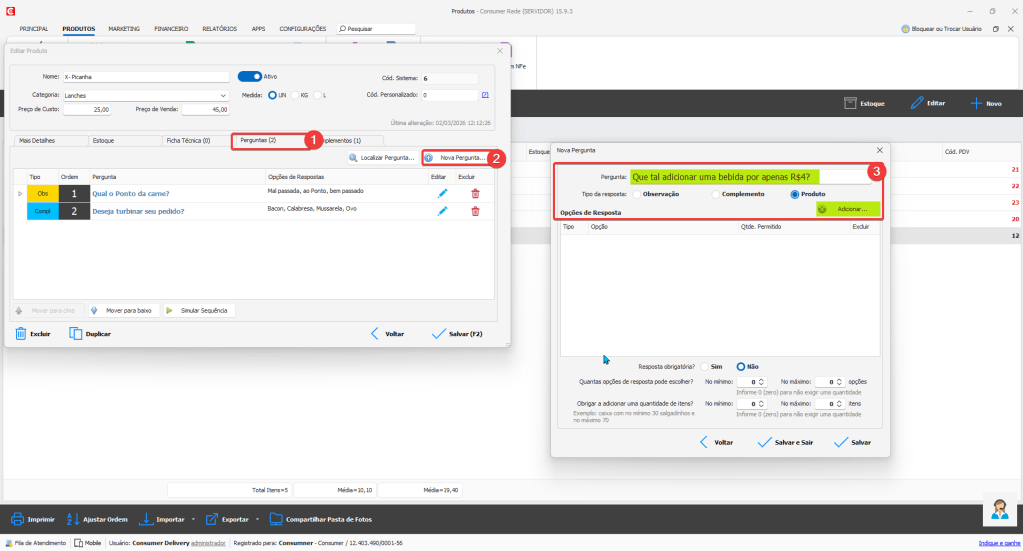The image size is (1023, 551).
Task: Click the Estoque icon in dark toolbar
Action: (x=849, y=103)
